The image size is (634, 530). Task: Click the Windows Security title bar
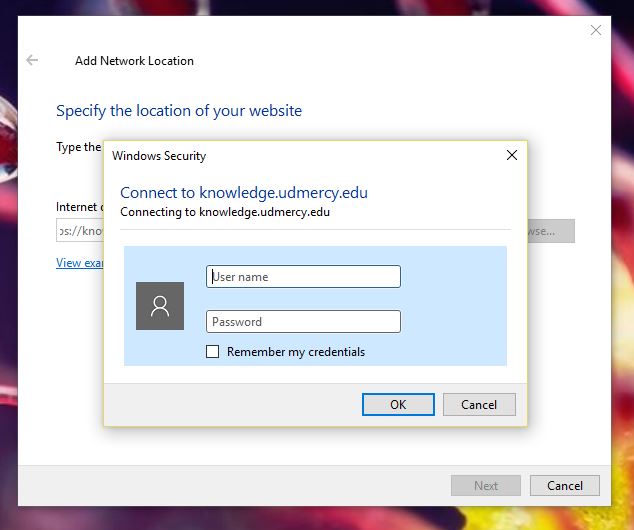300,156
